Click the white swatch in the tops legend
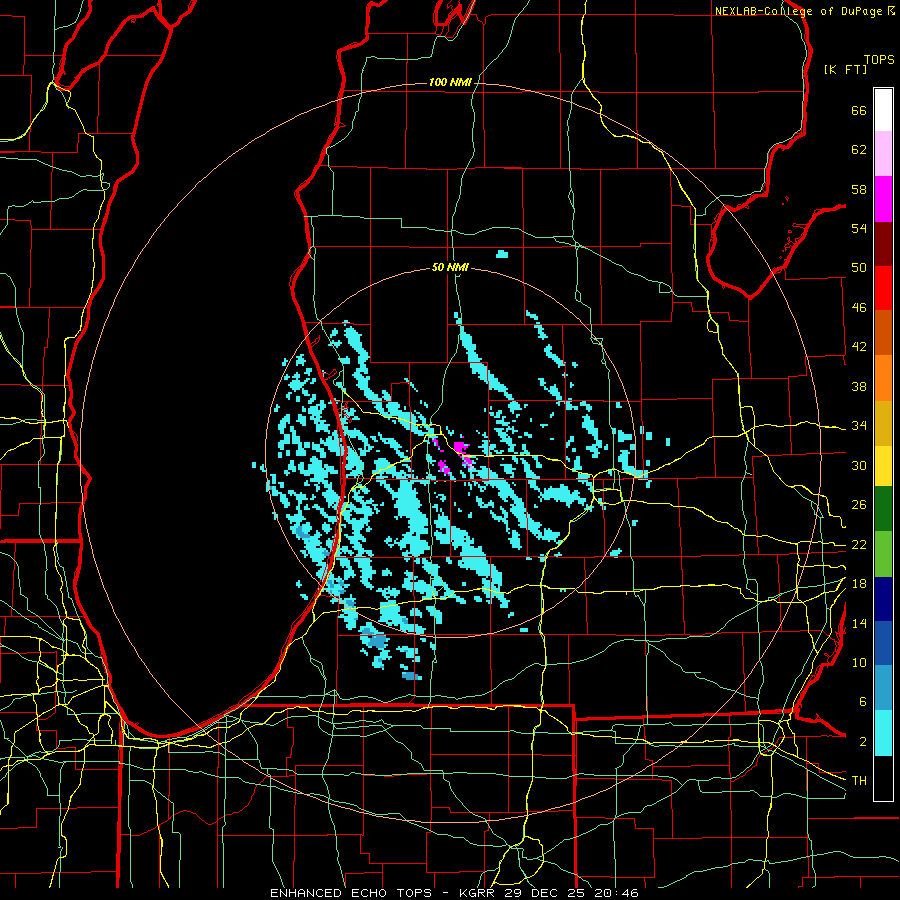The height and width of the screenshot is (900, 900). coord(883,110)
